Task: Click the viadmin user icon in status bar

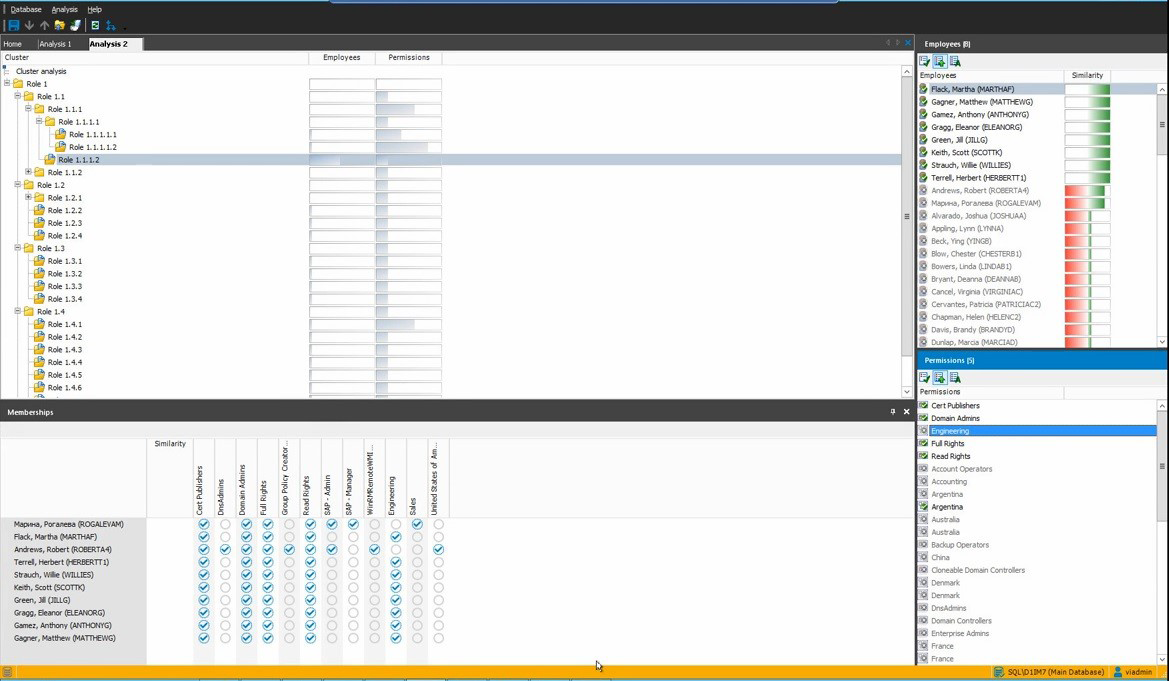Action: click(x=1118, y=672)
